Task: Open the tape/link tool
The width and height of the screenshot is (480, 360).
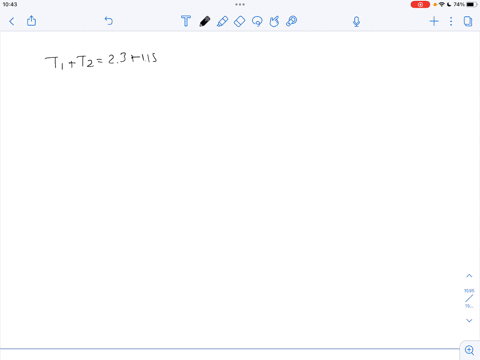Action: pyautogui.click(x=292, y=21)
